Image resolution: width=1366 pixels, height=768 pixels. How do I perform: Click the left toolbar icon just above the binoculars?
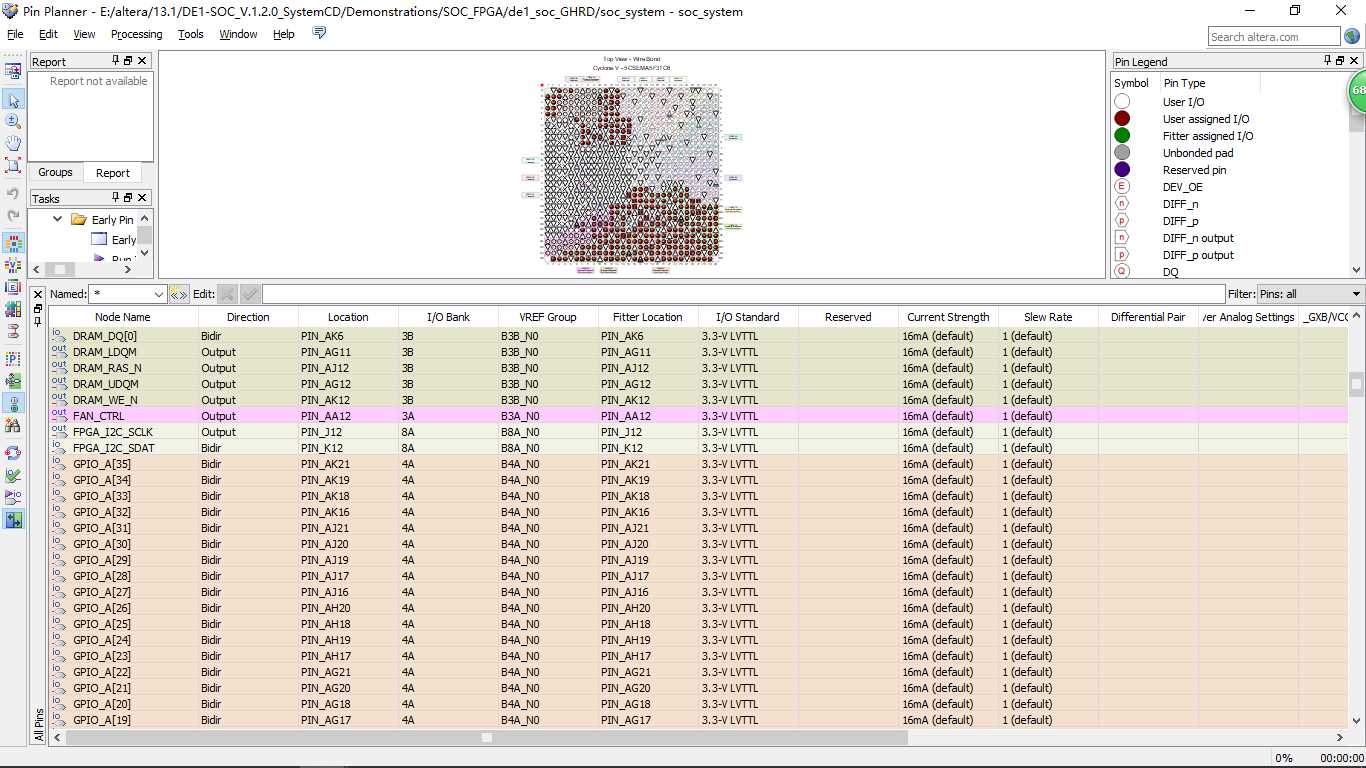tap(13, 403)
